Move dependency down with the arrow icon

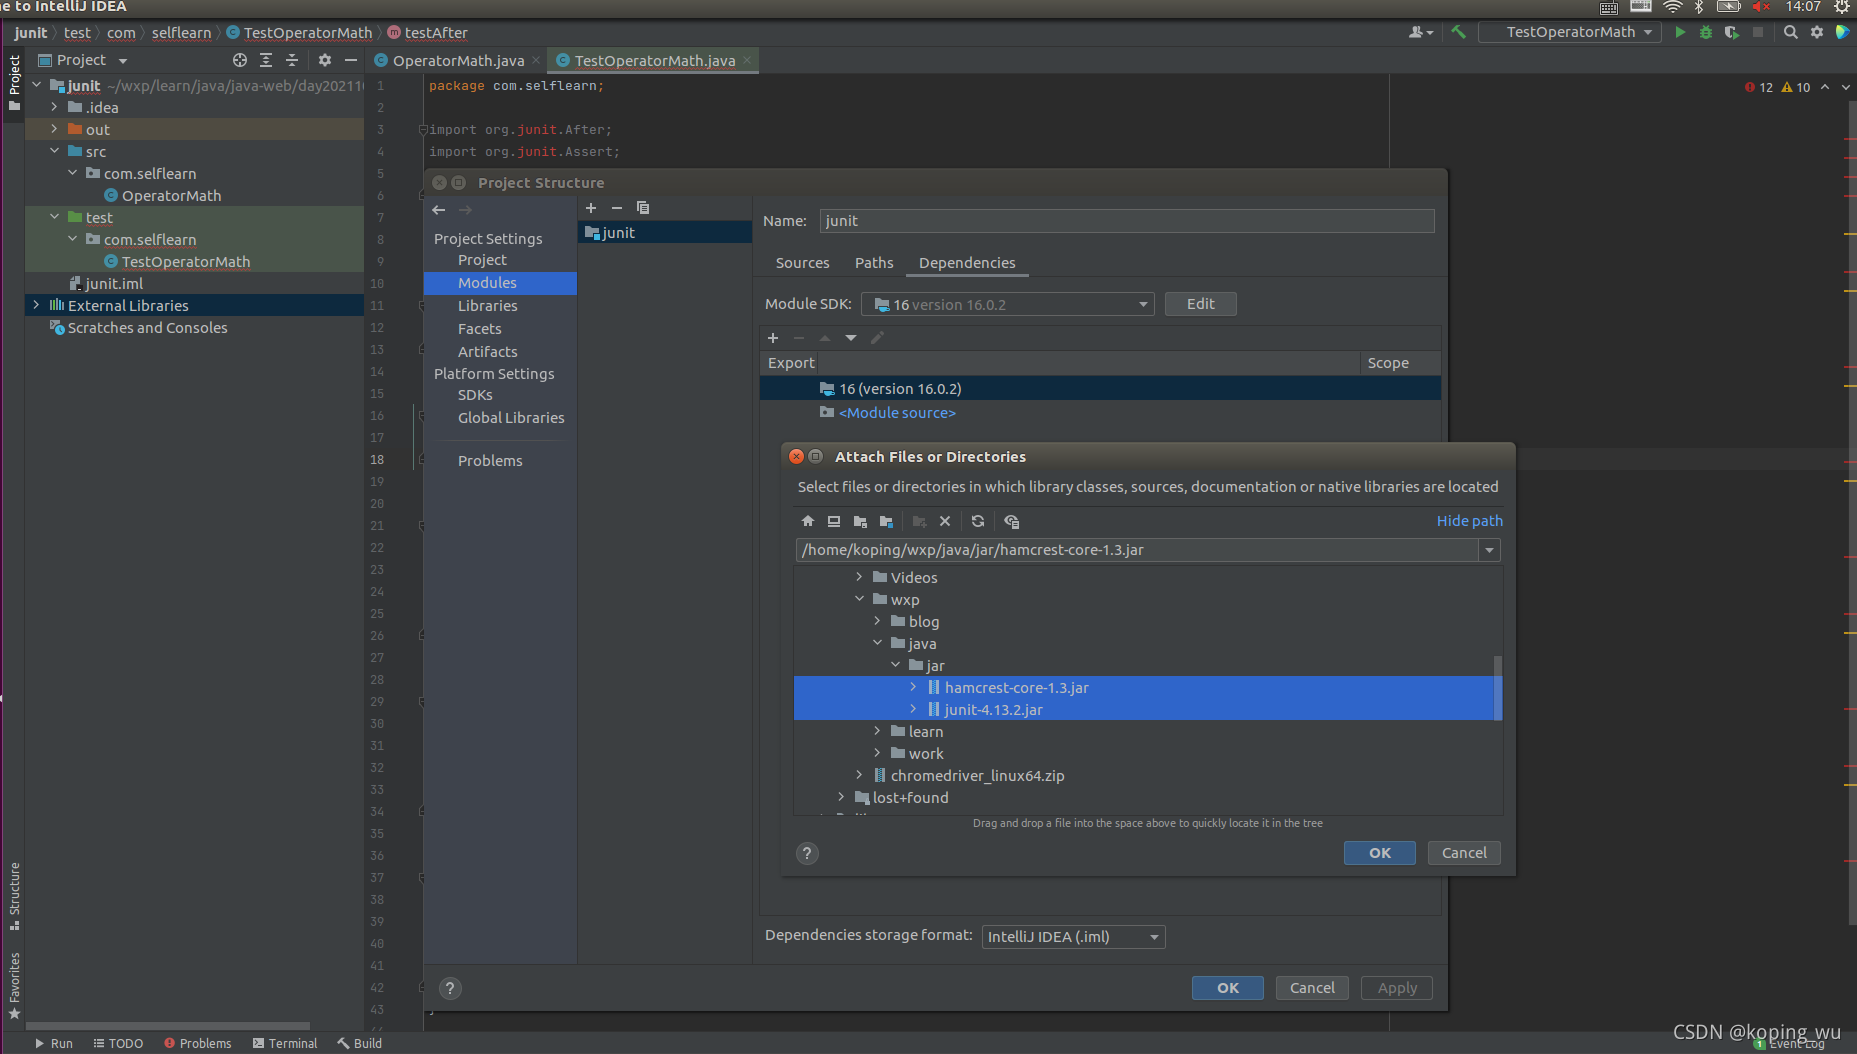(x=851, y=338)
